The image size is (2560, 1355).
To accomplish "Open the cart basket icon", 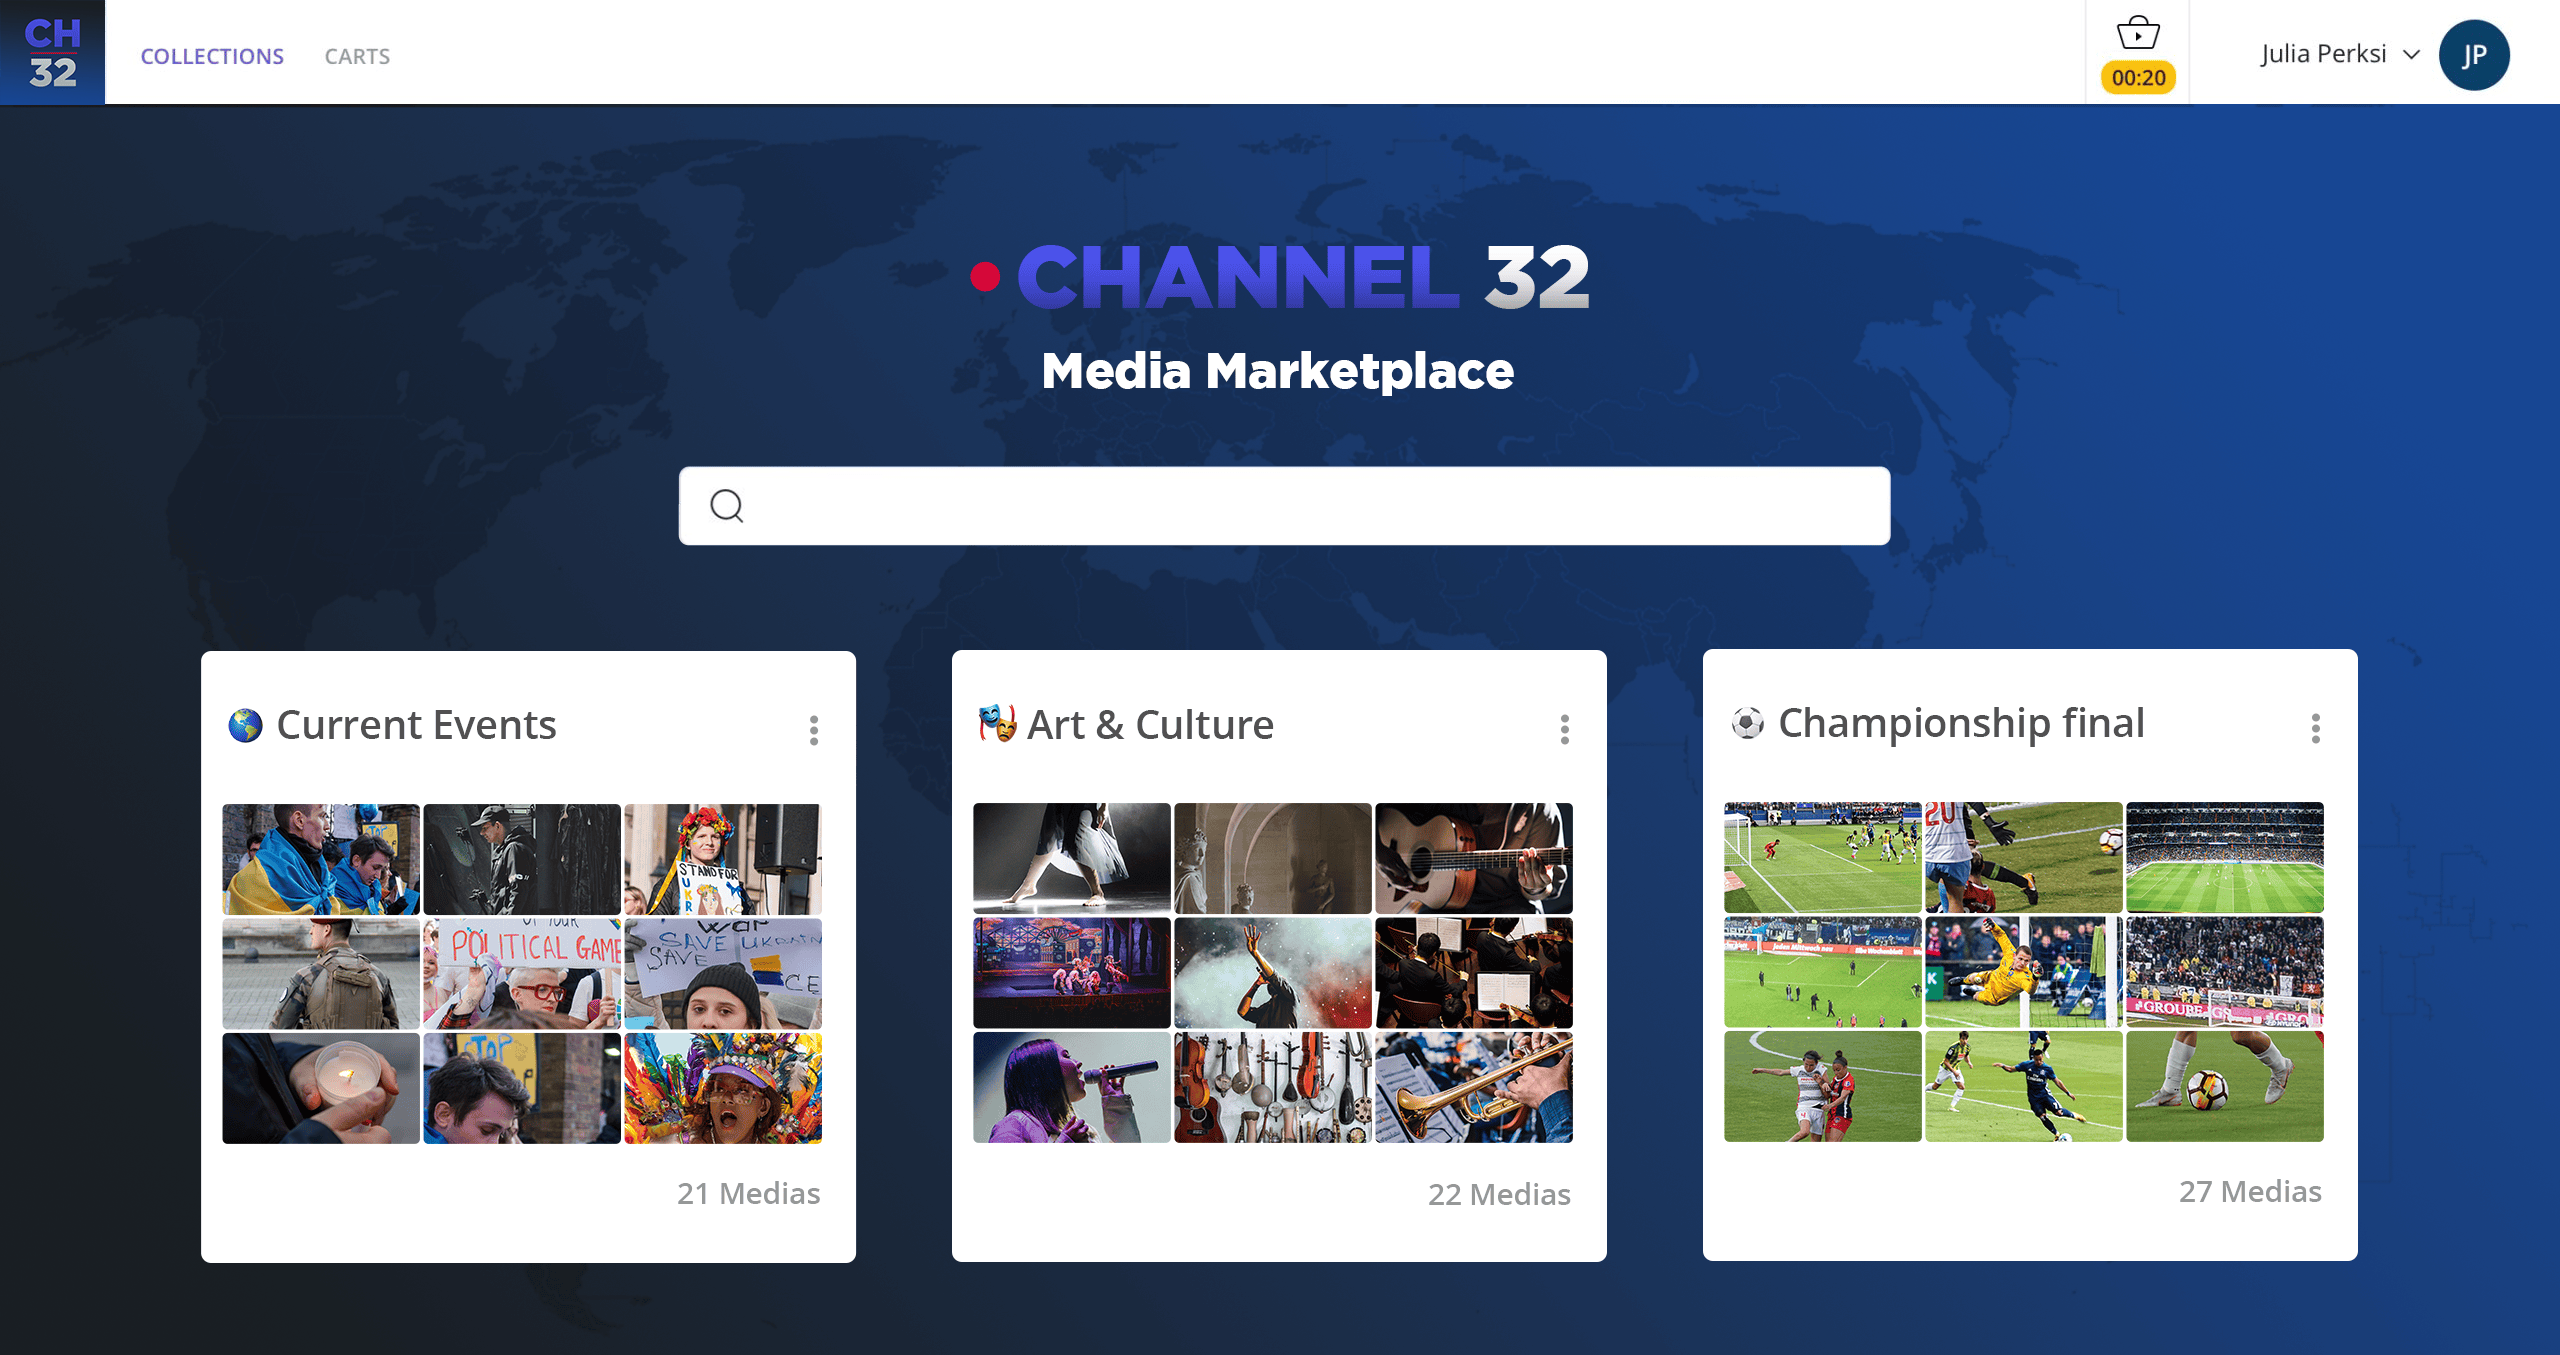I will [2138, 32].
